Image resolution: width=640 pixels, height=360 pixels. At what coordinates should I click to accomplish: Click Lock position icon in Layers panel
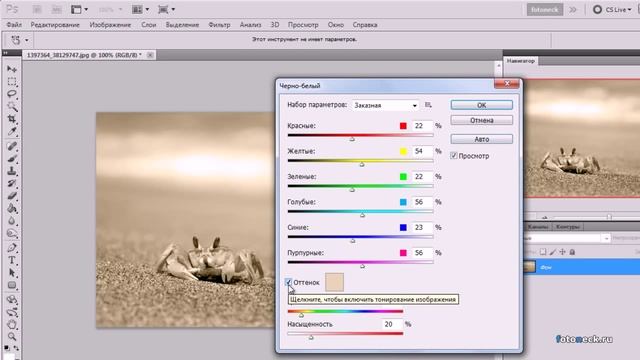pyautogui.click(x=562, y=252)
